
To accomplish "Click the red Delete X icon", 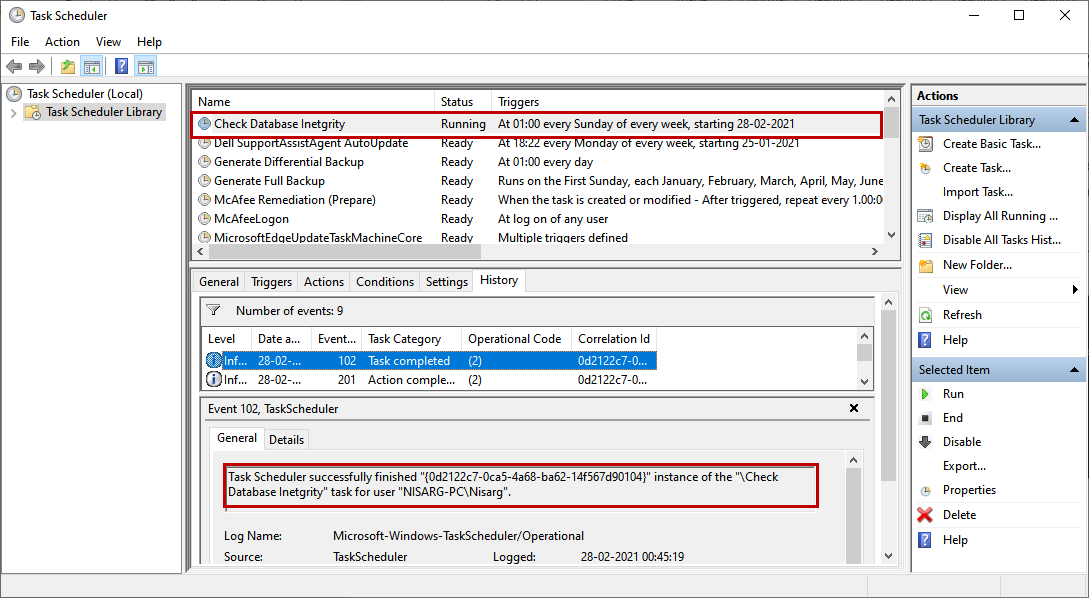I will coord(925,515).
